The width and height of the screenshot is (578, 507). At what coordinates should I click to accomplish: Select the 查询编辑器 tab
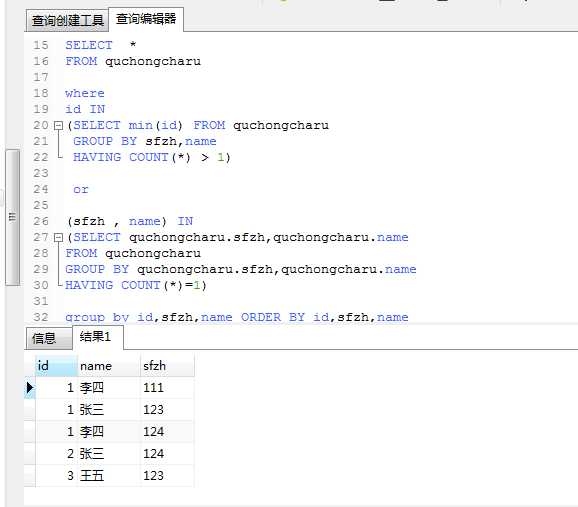click(x=146, y=19)
